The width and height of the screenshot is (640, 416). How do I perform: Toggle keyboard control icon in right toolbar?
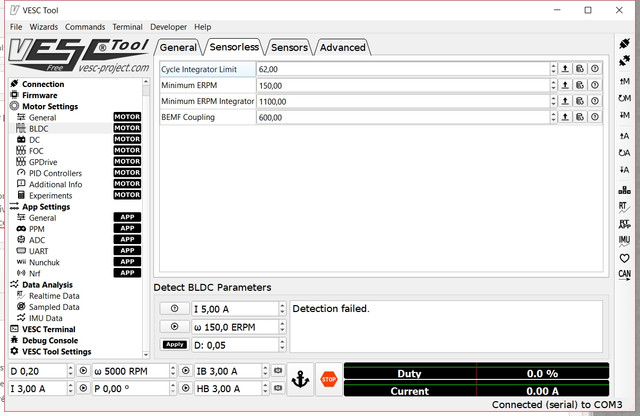pos(624,190)
